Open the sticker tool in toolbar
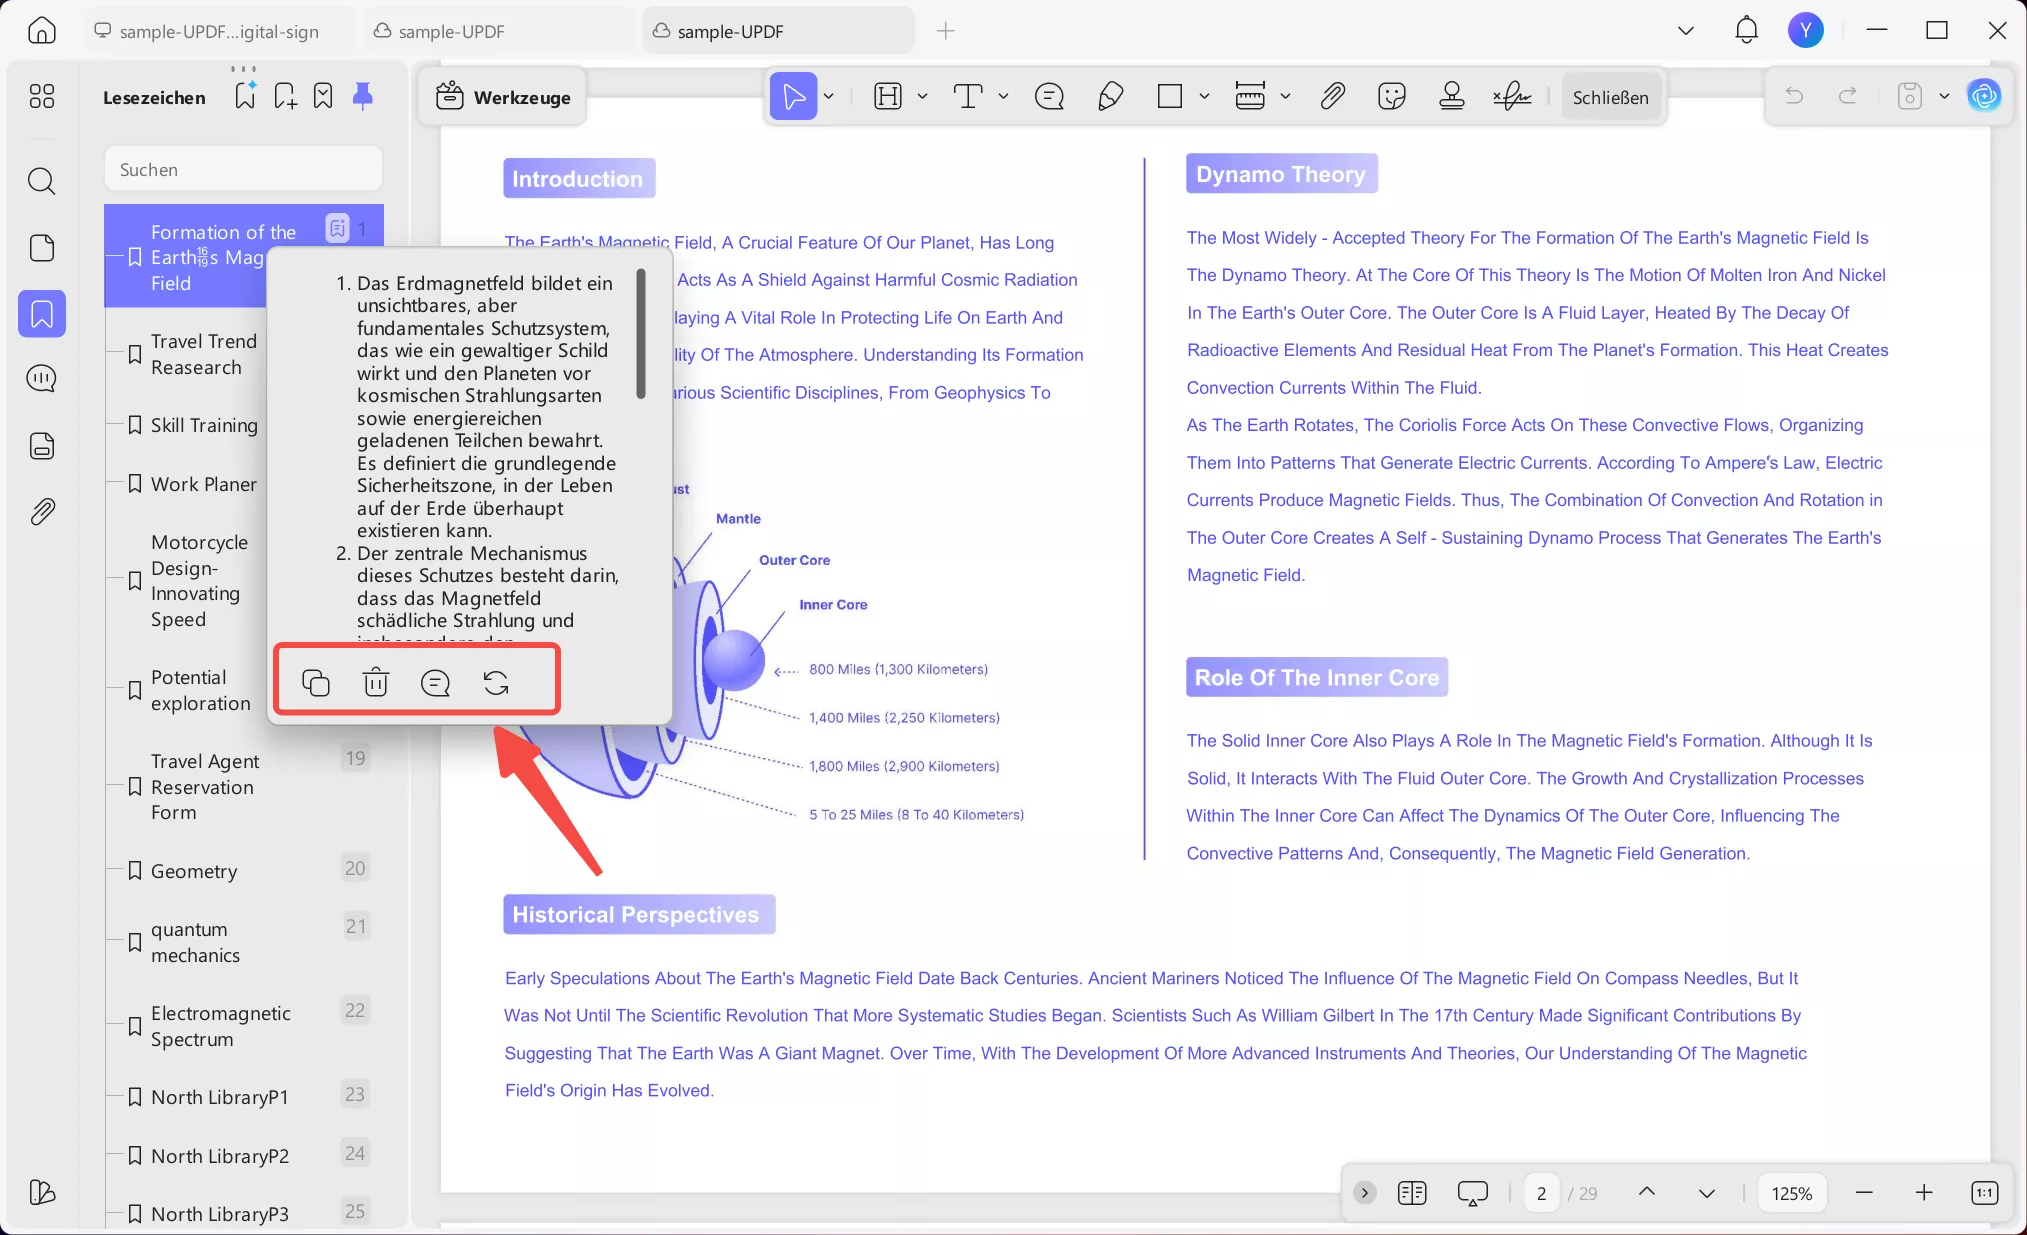This screenshot has height=1235, width=2027. (x=1391, y=96)
